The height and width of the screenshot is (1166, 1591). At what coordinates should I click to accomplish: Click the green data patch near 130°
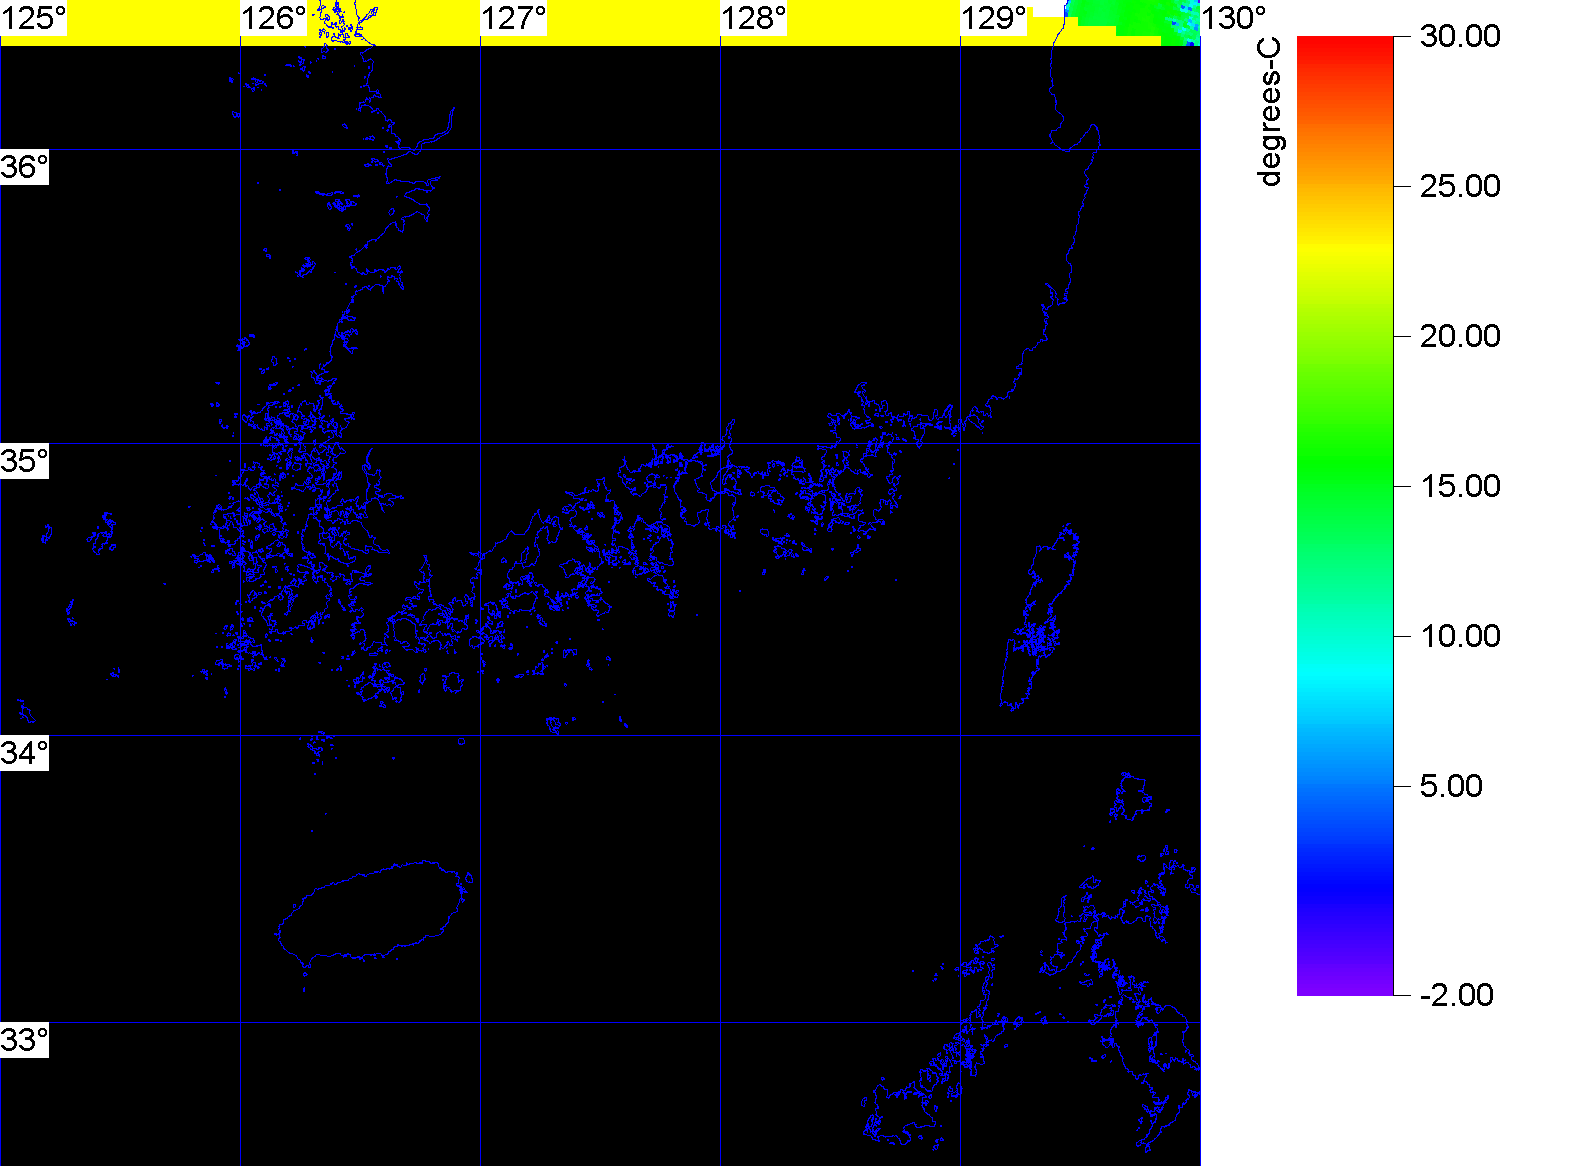1135,20
